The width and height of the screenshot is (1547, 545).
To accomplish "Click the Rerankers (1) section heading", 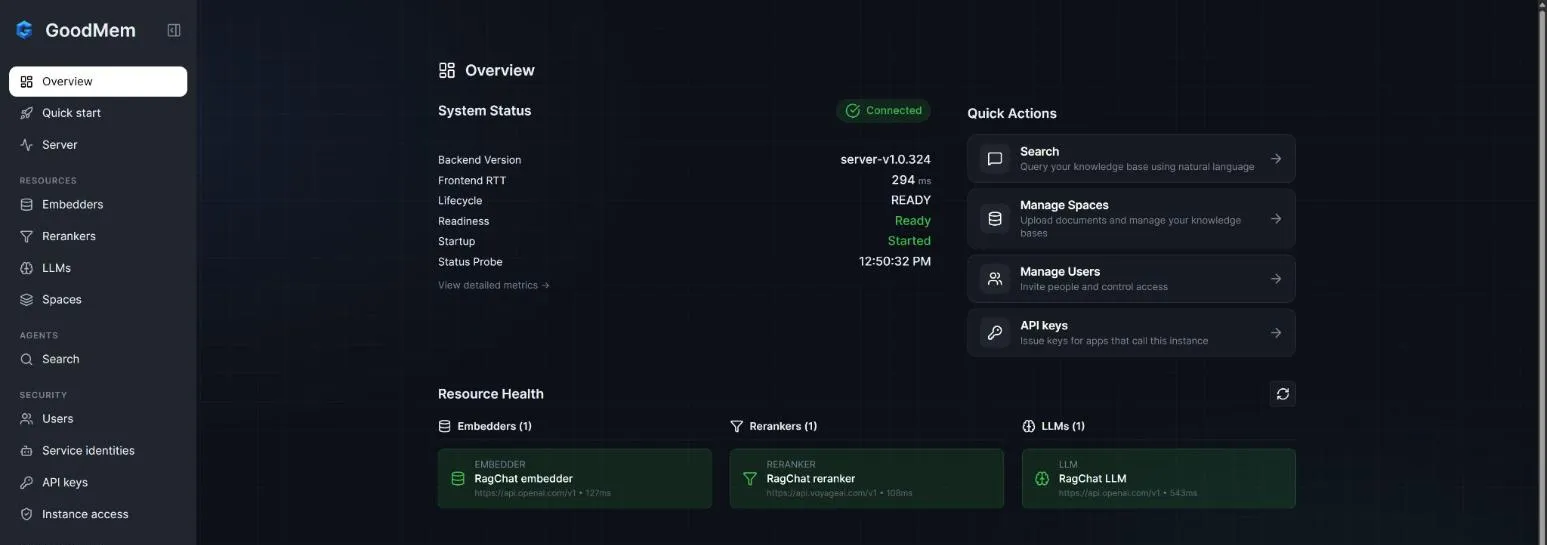I will [x=774, y=426].
